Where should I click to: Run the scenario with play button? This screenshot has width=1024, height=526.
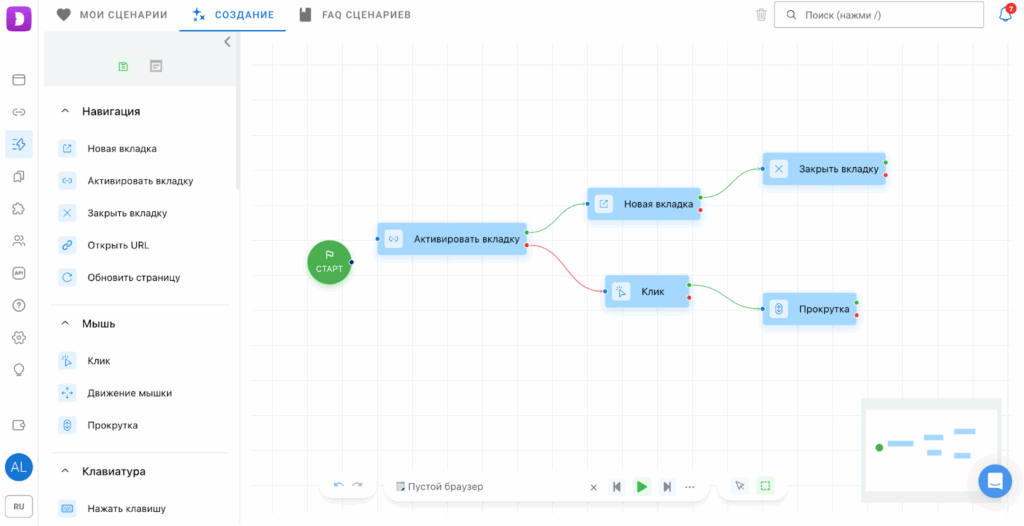click(642, 487)
